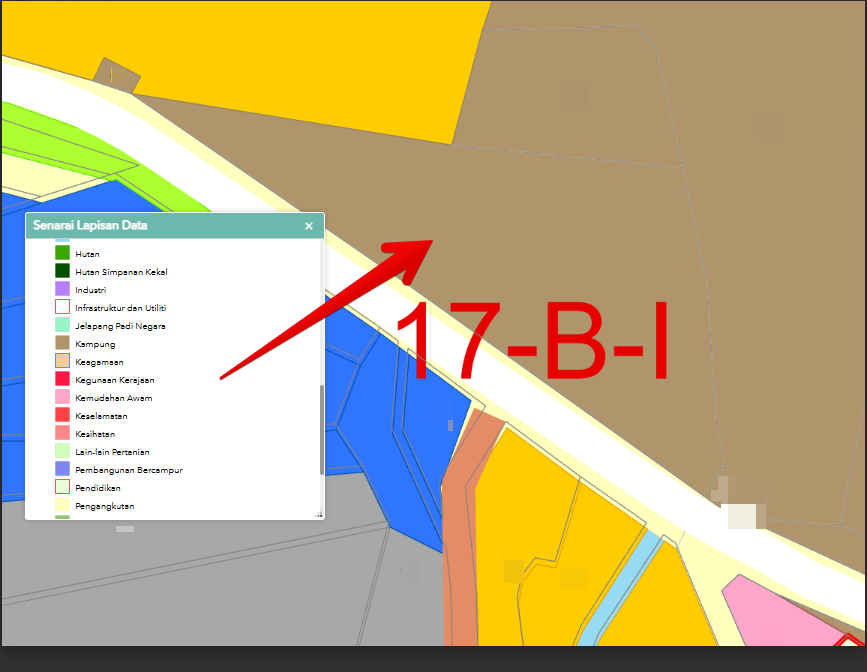The width and height of the screenshot is (867, 672).
Task: Click the Lain-lain Pertanian legend label
Action: click(112, 452)
